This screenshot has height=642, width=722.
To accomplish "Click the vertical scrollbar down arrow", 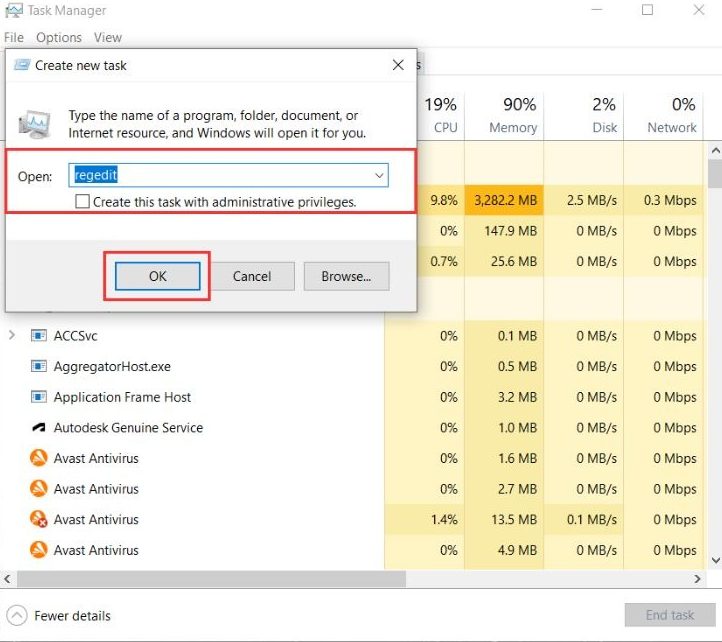I will point(716,560).
